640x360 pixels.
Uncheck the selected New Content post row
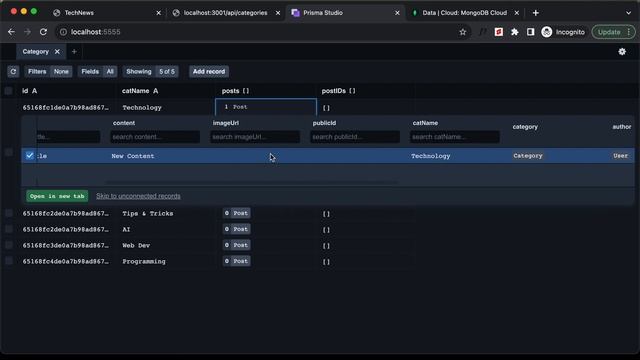coord(29,156)
